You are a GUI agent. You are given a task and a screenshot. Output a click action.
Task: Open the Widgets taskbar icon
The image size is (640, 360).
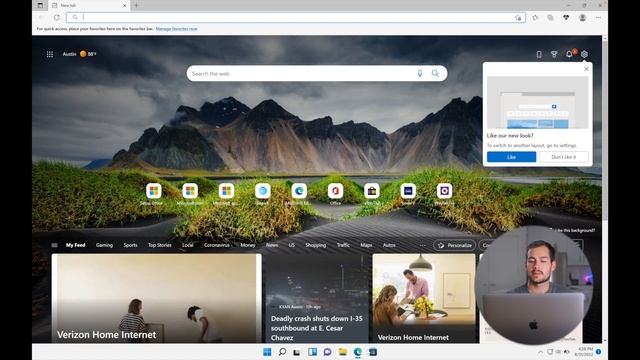312,352
